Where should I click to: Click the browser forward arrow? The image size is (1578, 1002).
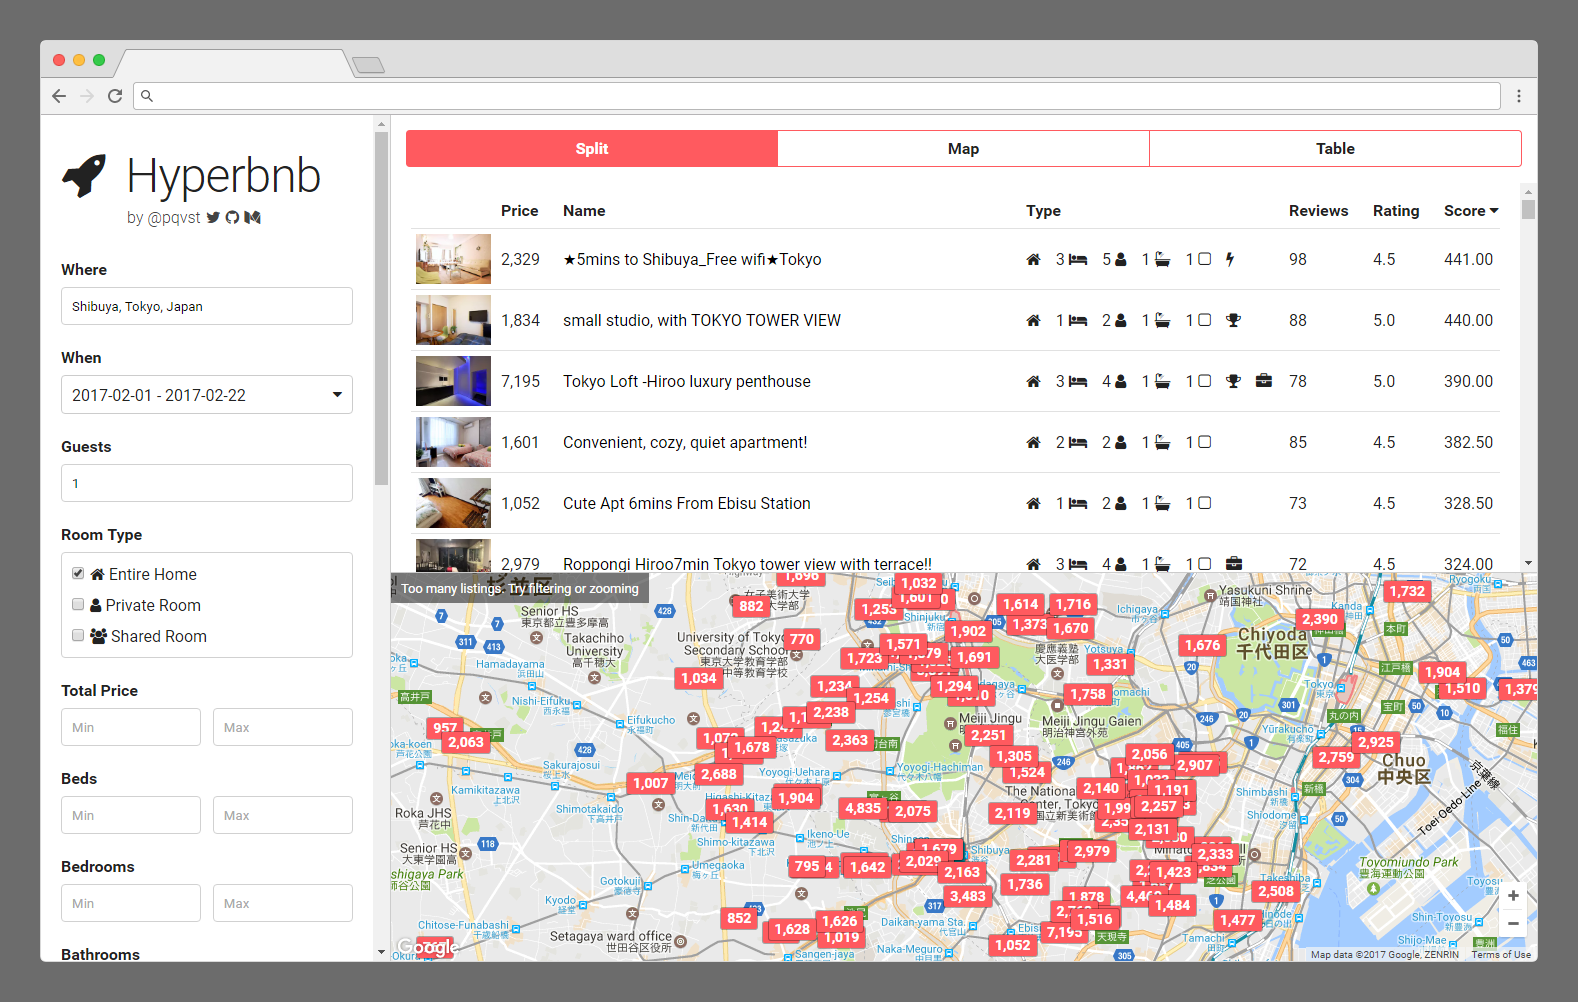tap(87, 96)
